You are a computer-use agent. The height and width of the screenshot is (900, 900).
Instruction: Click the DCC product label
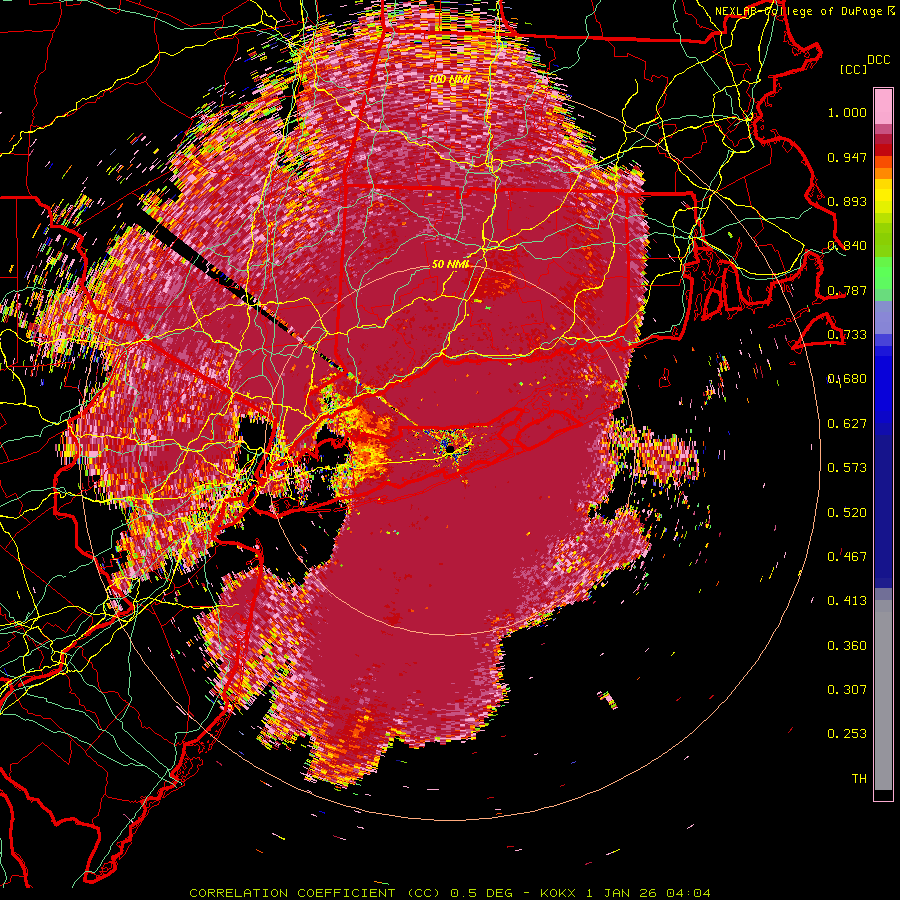click(878, 59)
